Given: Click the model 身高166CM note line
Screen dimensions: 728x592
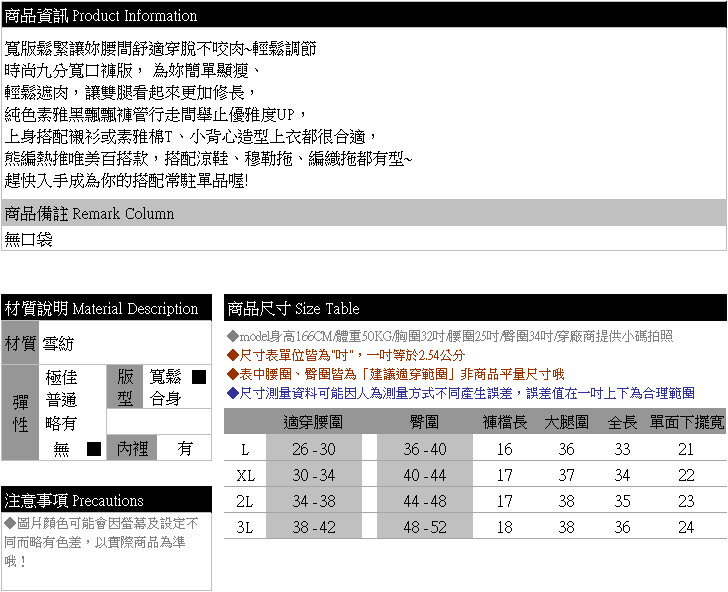Looking at the screenshot, I should point(450,336).
